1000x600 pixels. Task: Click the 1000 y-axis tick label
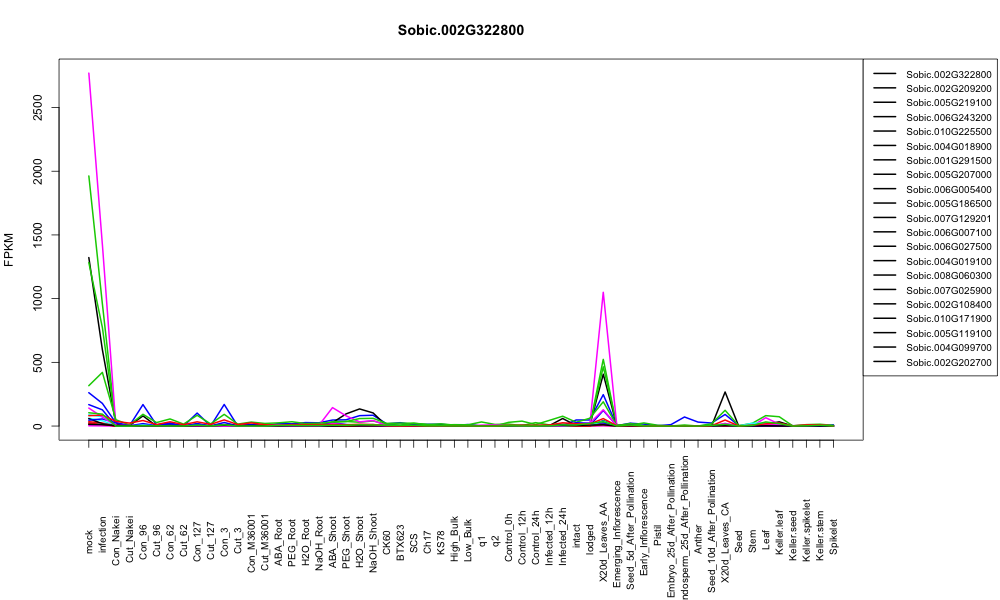pyautogui.click(x=38, y=298)
